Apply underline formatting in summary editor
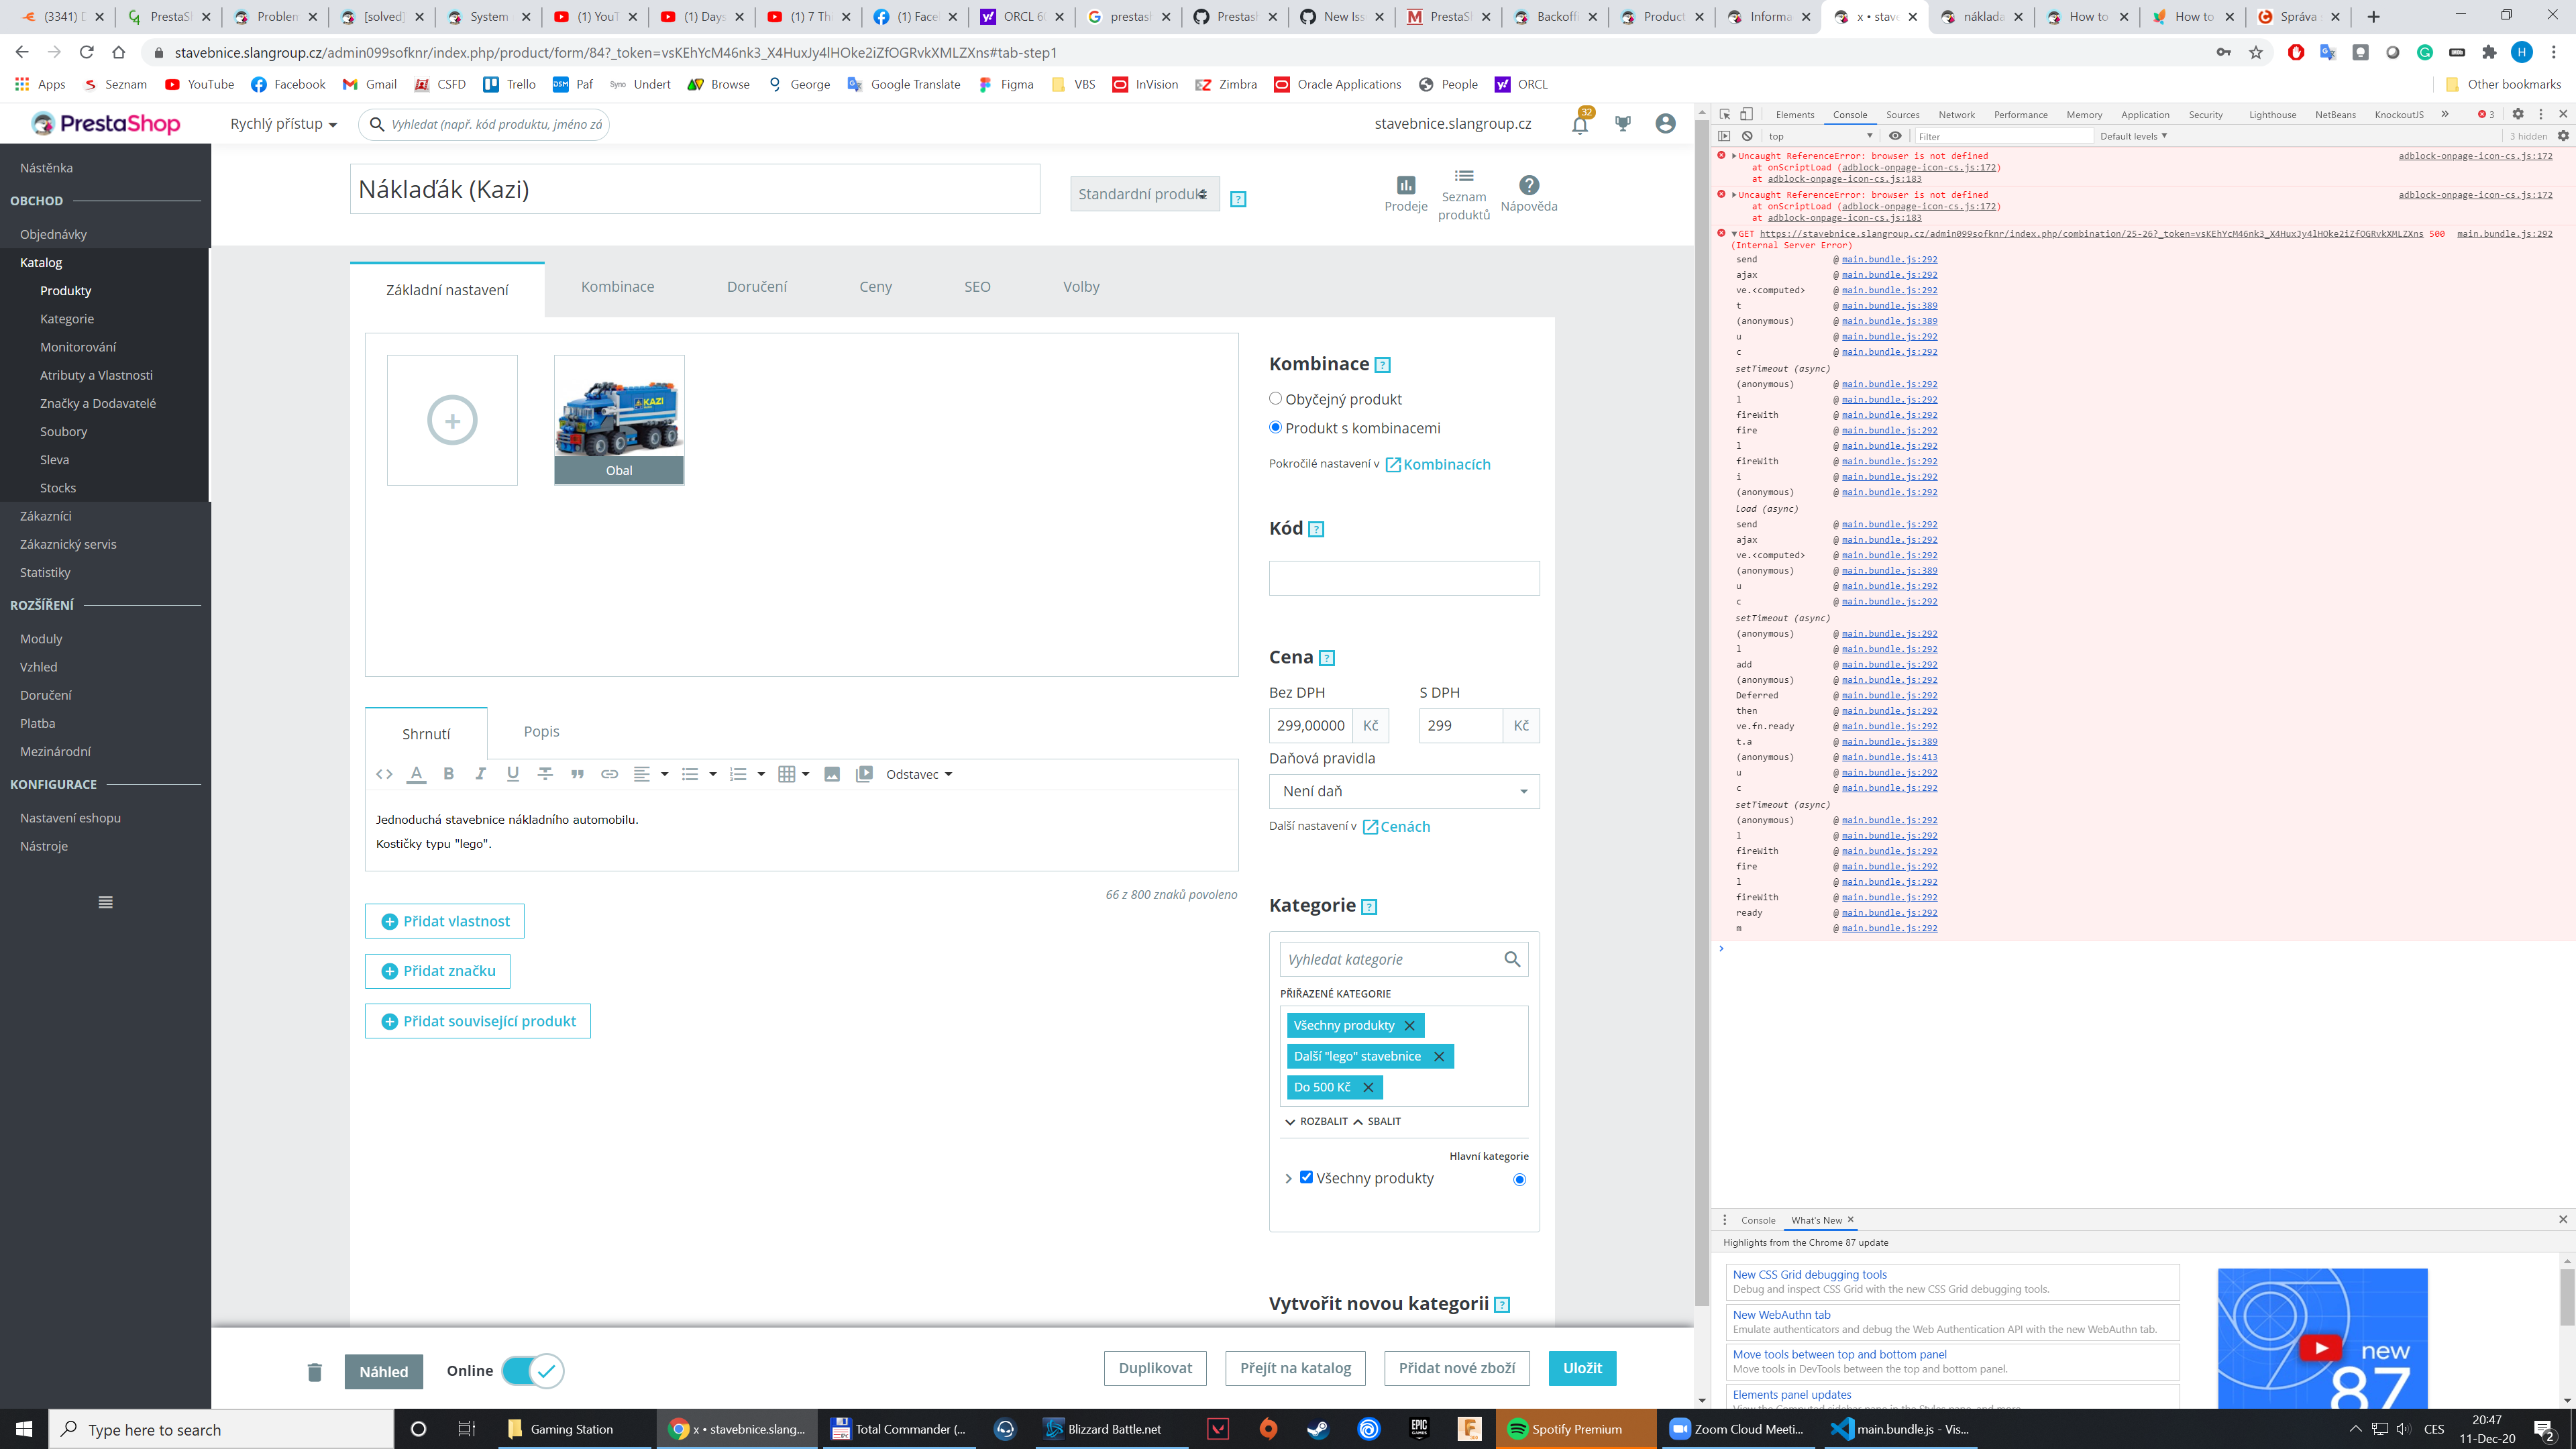 point(513,774)
